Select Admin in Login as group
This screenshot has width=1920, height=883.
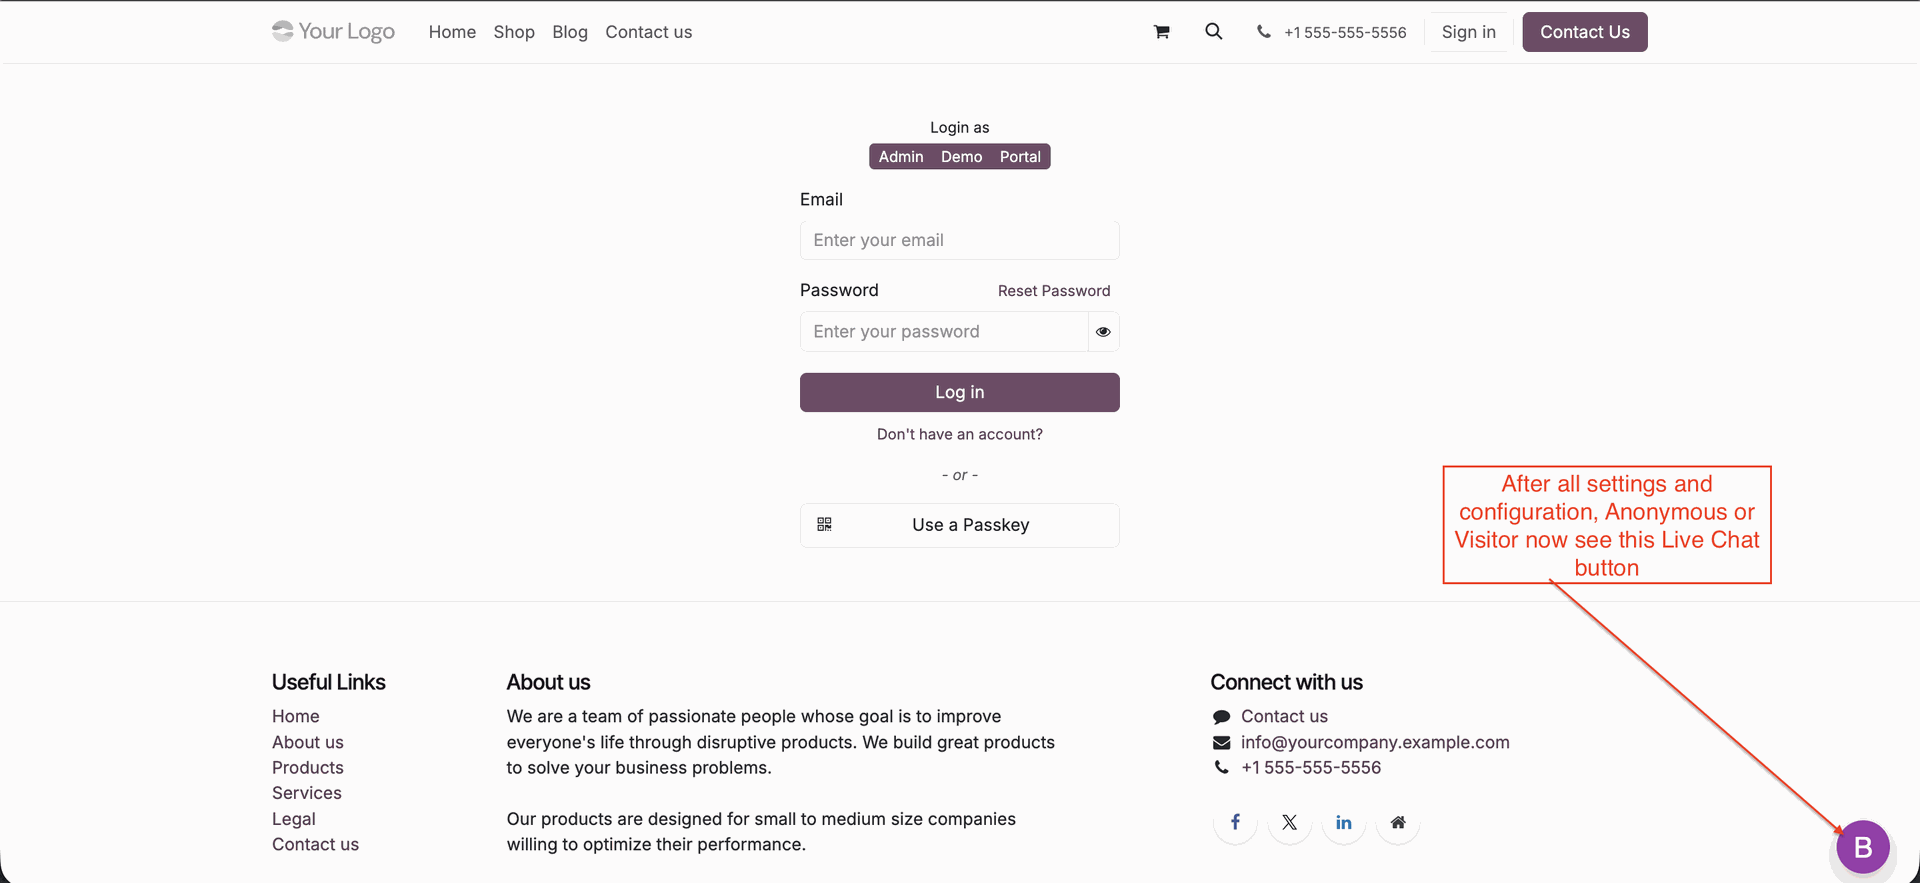[901, 157]
